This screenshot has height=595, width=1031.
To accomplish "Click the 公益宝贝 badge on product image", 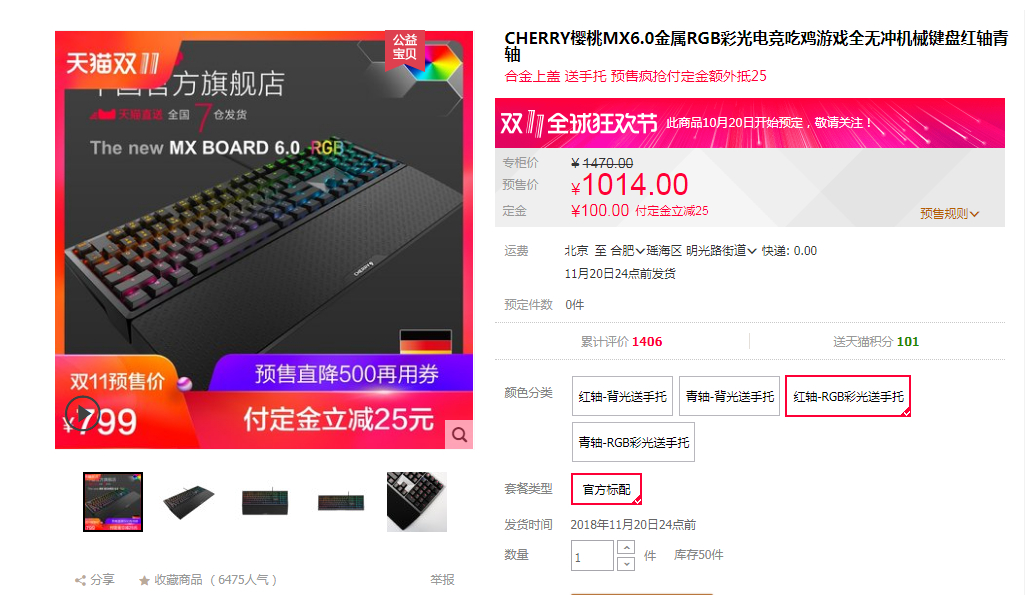I will click(404, 47).
